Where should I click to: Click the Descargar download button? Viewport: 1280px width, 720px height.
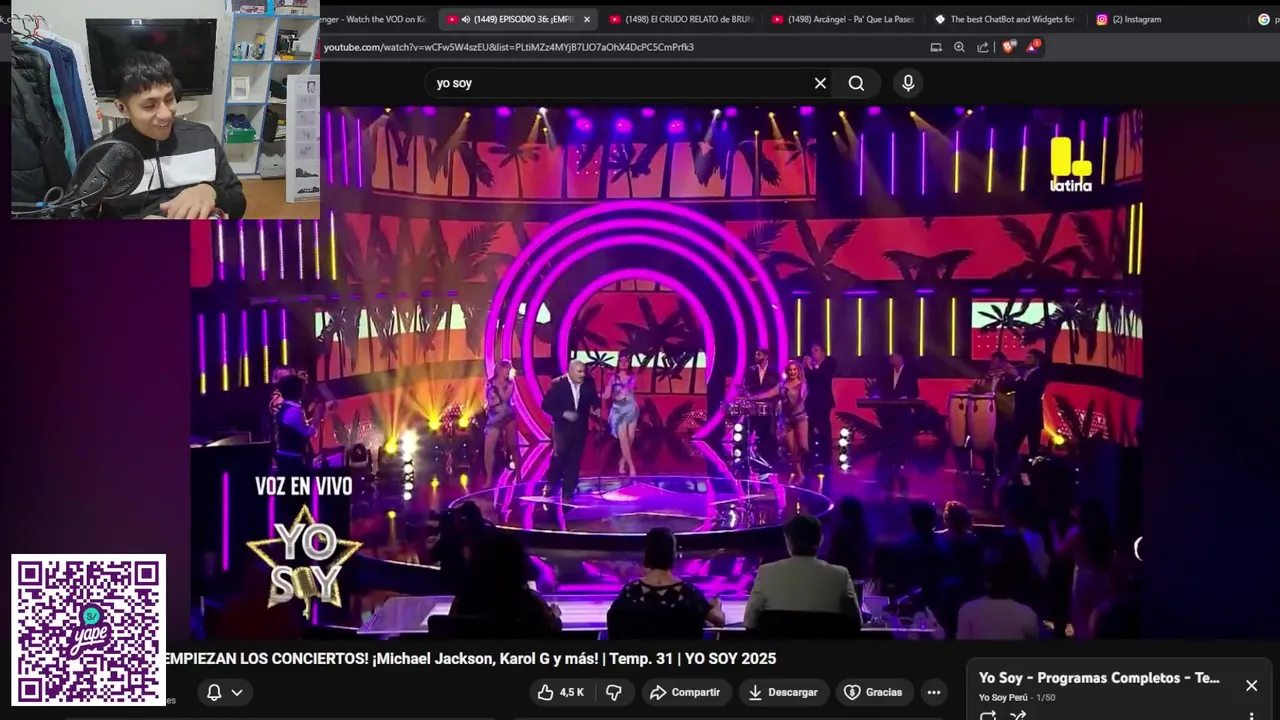pos(783,692)
